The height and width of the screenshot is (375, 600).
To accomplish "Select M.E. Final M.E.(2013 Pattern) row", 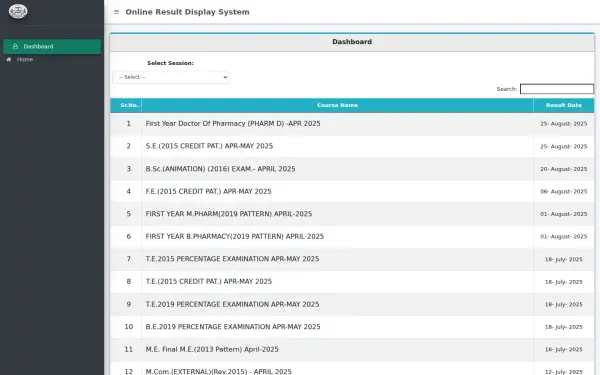I will point(352,349).
